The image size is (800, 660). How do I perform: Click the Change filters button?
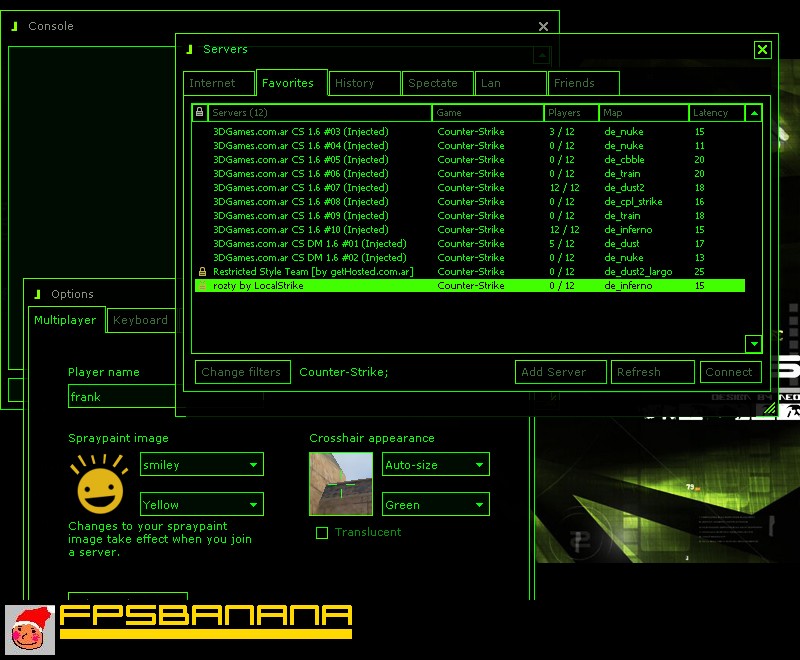pyautogui.click(x=243, y=372)
